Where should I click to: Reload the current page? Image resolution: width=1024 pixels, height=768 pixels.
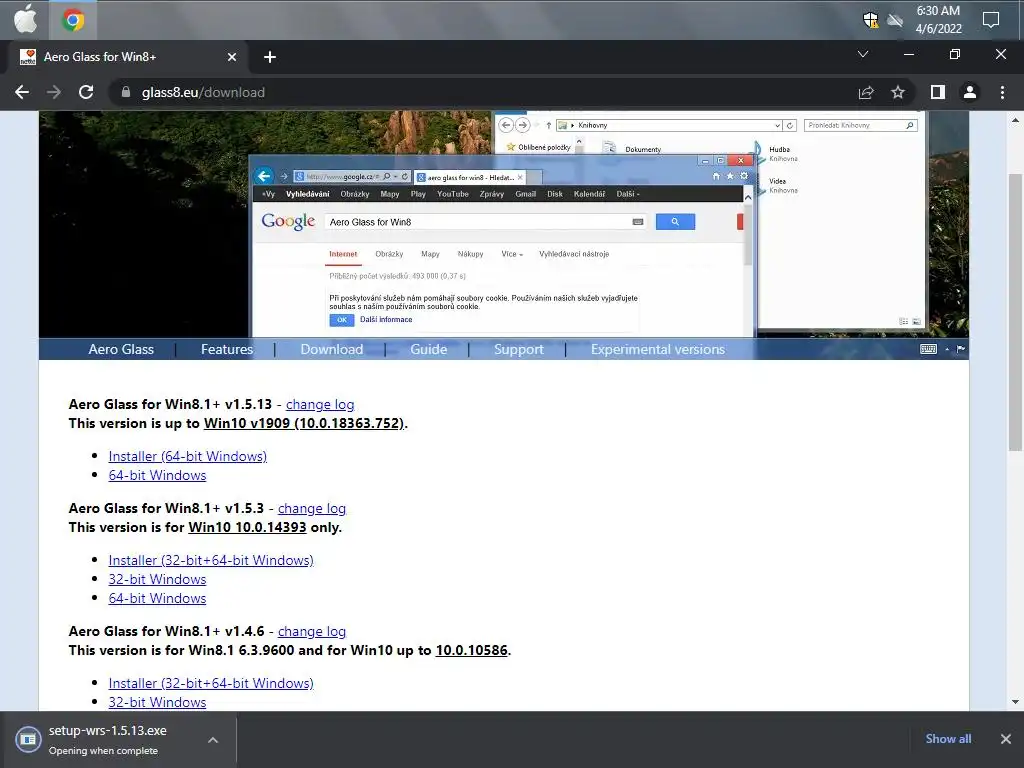[x=86, y=92]
